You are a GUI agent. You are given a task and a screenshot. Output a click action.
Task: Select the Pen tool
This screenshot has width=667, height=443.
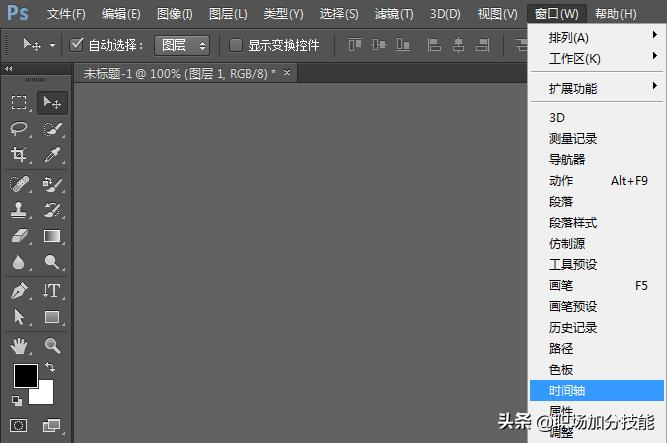point(19,291)
